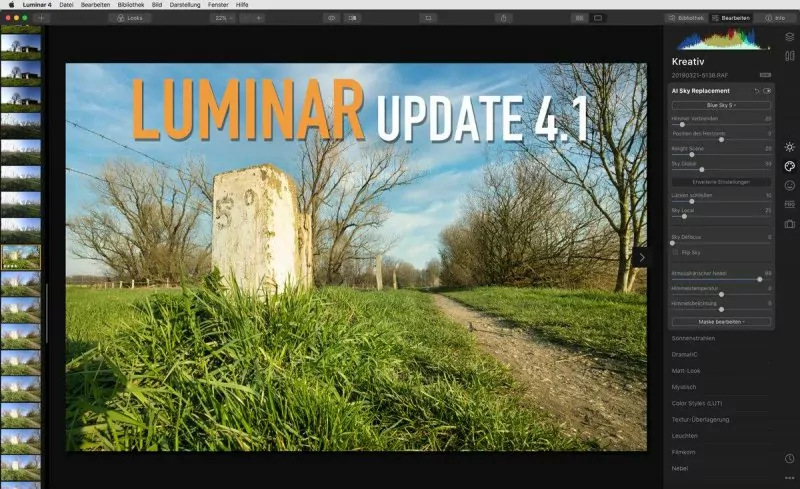The image size is (800, 489).
Task: Open the three-dot more options icon
Action: 789,478
